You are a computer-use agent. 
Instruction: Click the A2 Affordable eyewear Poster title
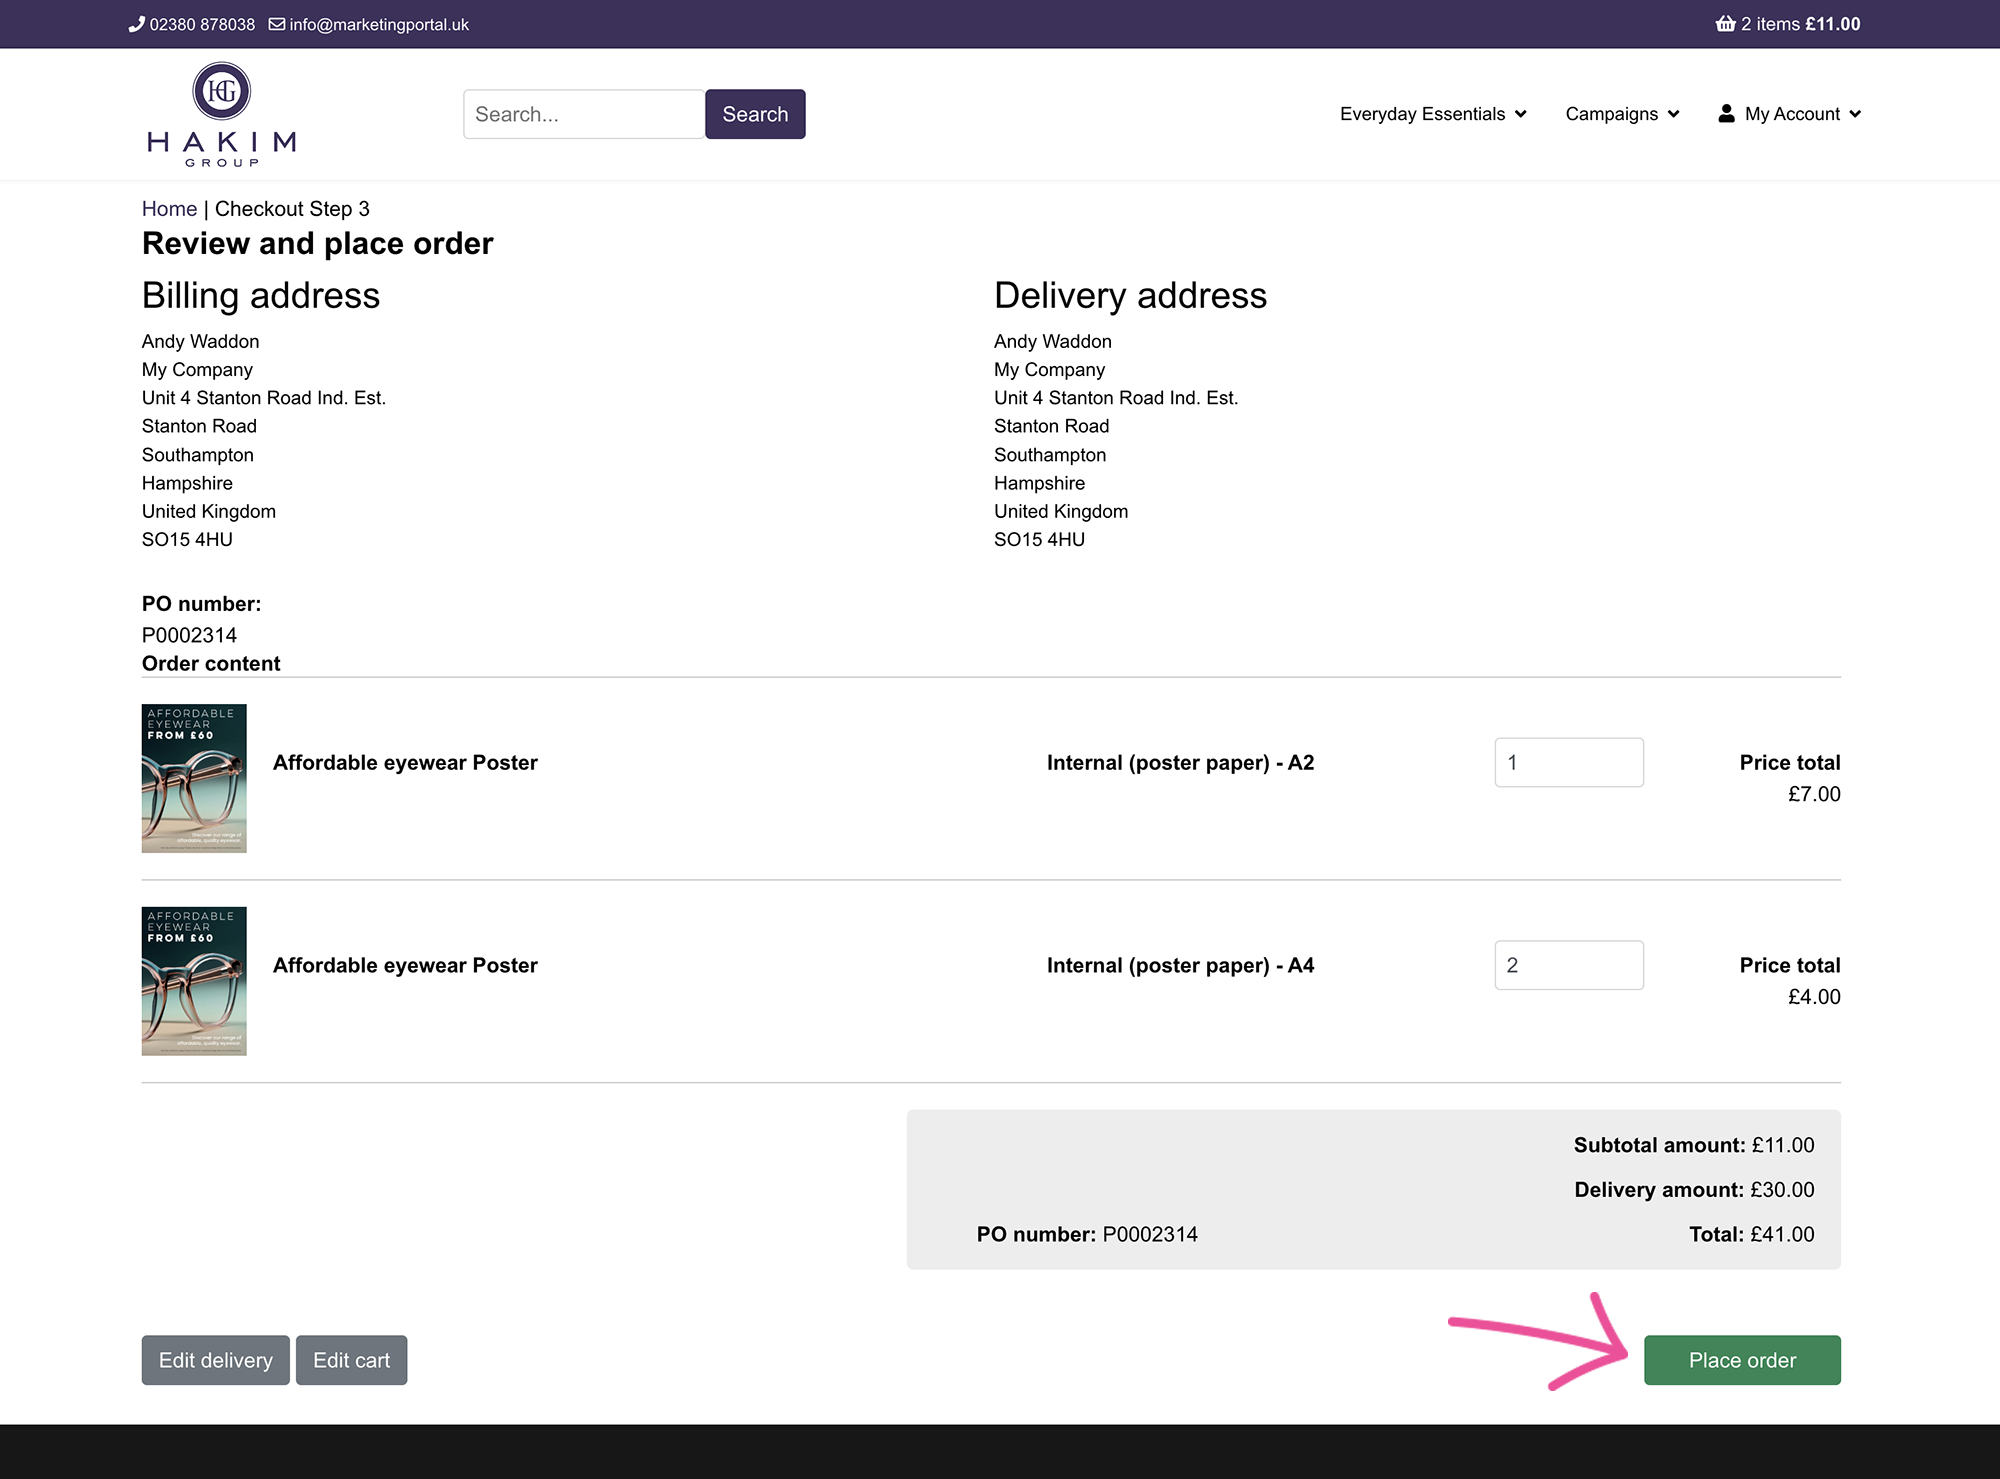[x=405, y=762]
